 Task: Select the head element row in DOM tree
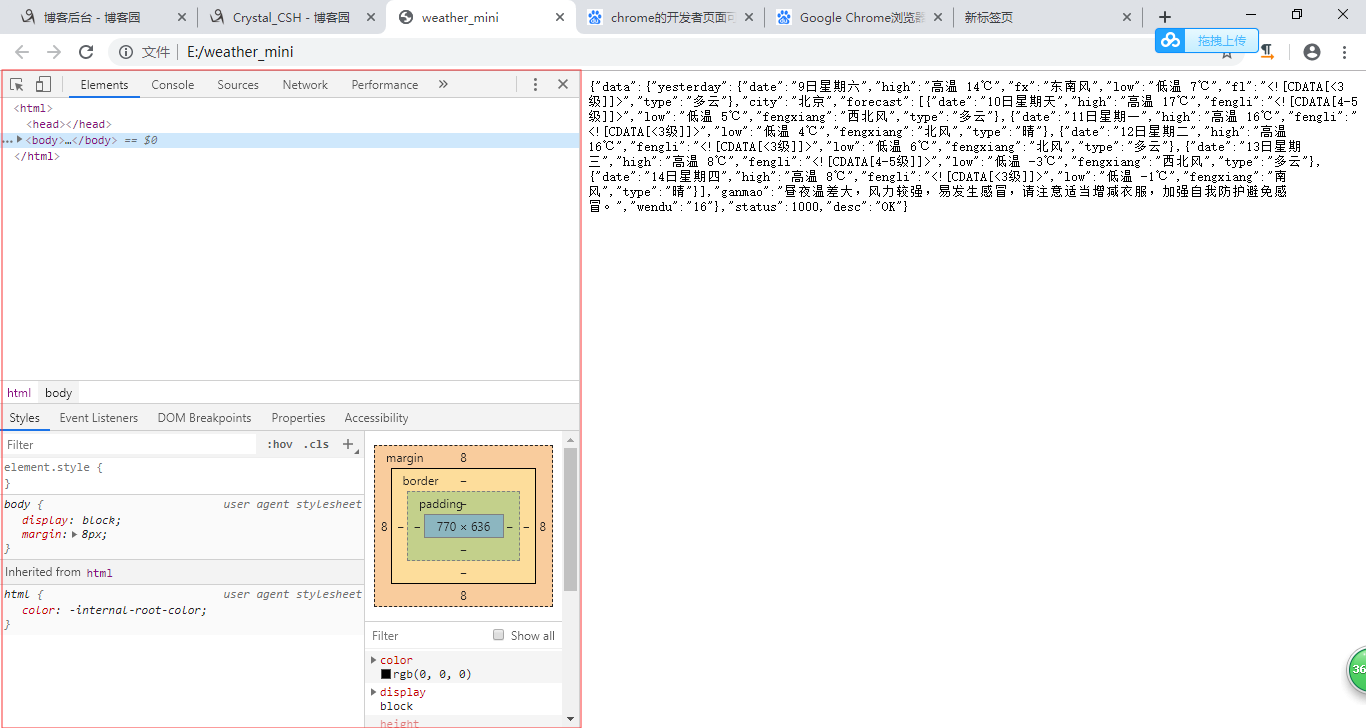(x=290, y=124)
